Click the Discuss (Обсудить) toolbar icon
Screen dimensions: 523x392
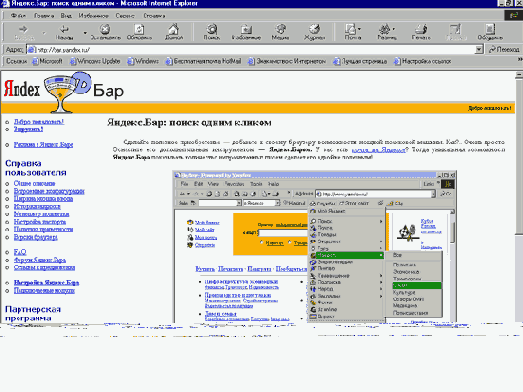coord(490,32)
